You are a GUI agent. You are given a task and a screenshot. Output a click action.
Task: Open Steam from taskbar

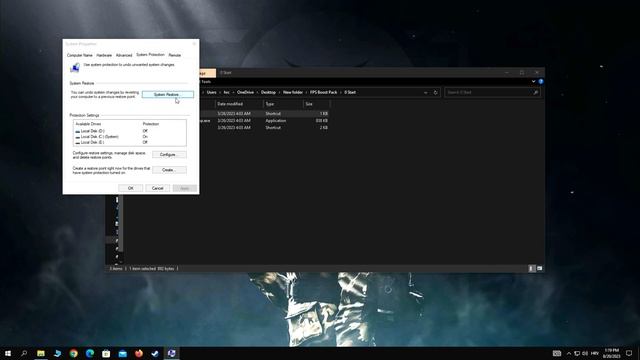[x=155, y=353]
